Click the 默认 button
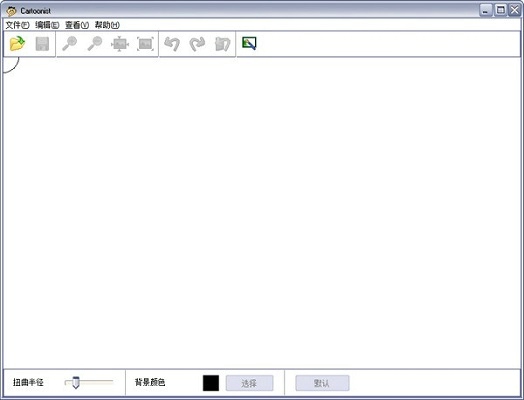Viewport: 524px width, 400px height. (322, 383)
